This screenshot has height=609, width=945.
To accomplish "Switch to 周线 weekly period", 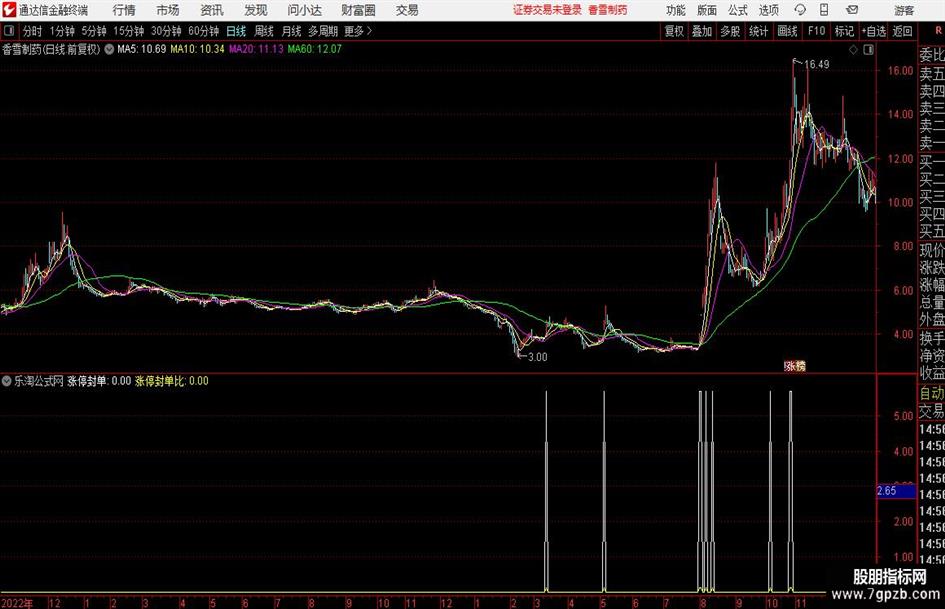I will point(264,31).
